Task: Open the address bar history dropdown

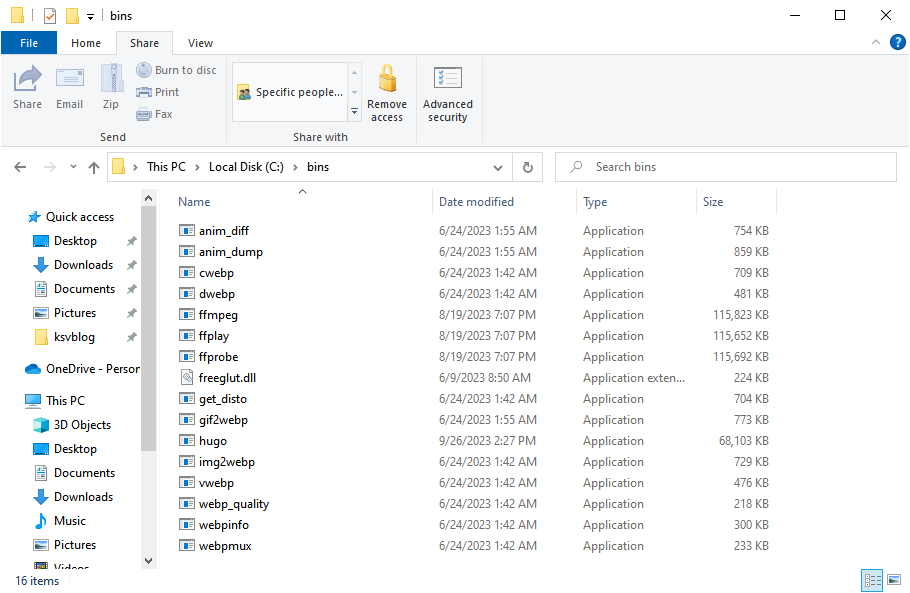Action: [x=497, y=168]
